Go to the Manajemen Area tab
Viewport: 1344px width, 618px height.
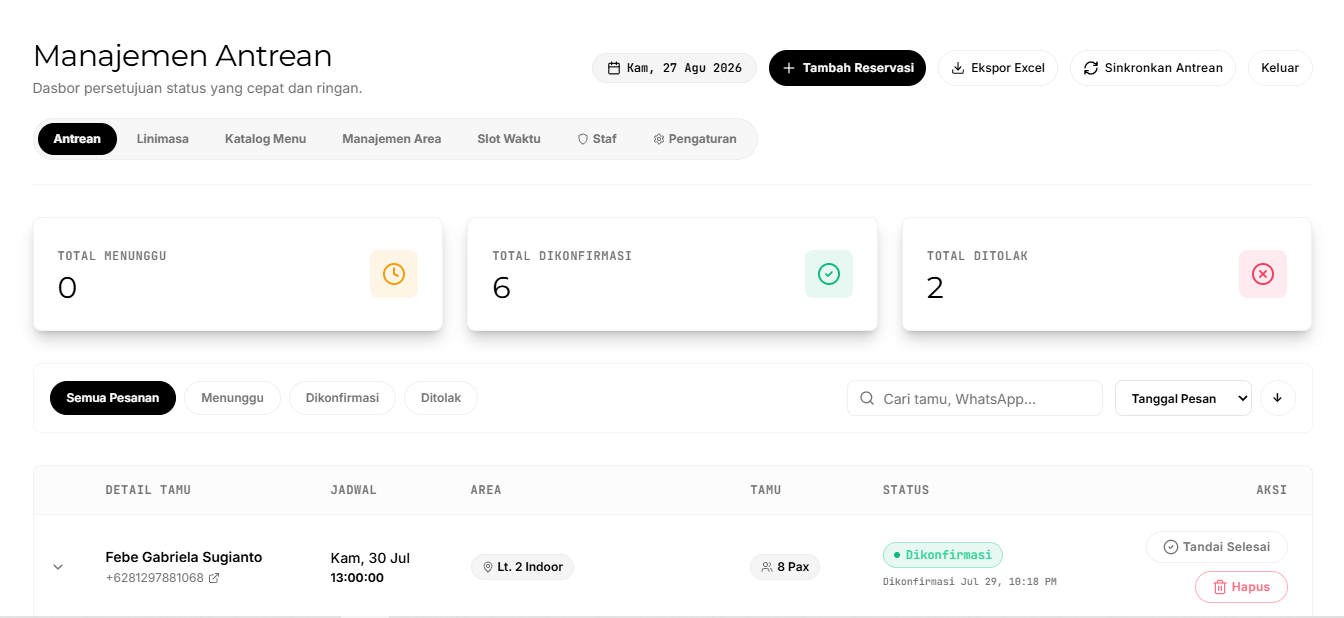[391, 139]
